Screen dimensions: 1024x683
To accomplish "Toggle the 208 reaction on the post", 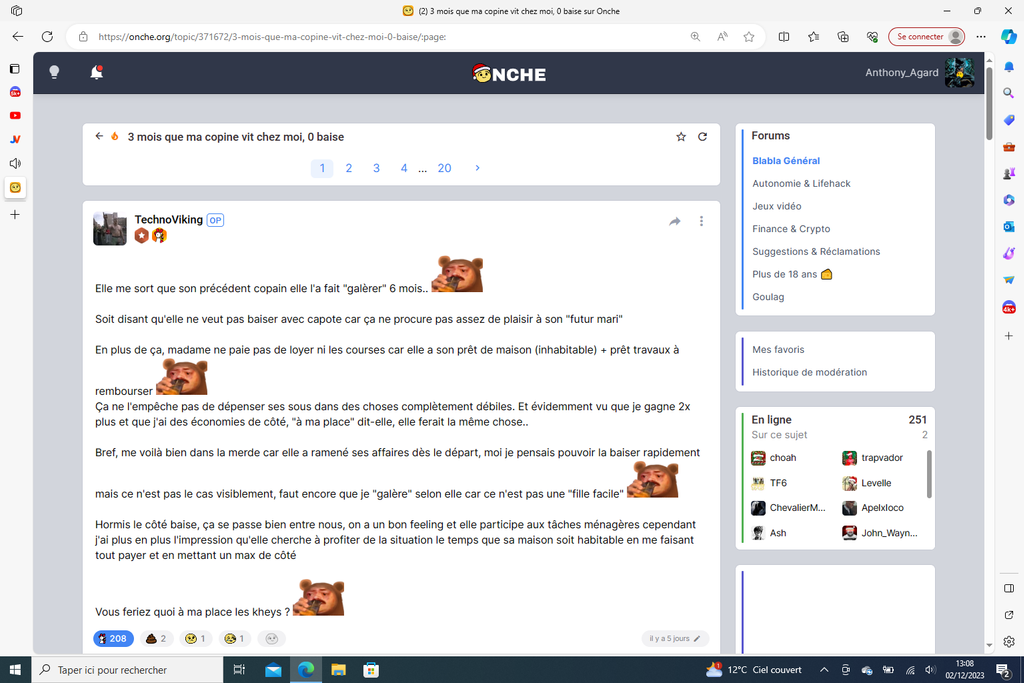I will tap(113, 638).
